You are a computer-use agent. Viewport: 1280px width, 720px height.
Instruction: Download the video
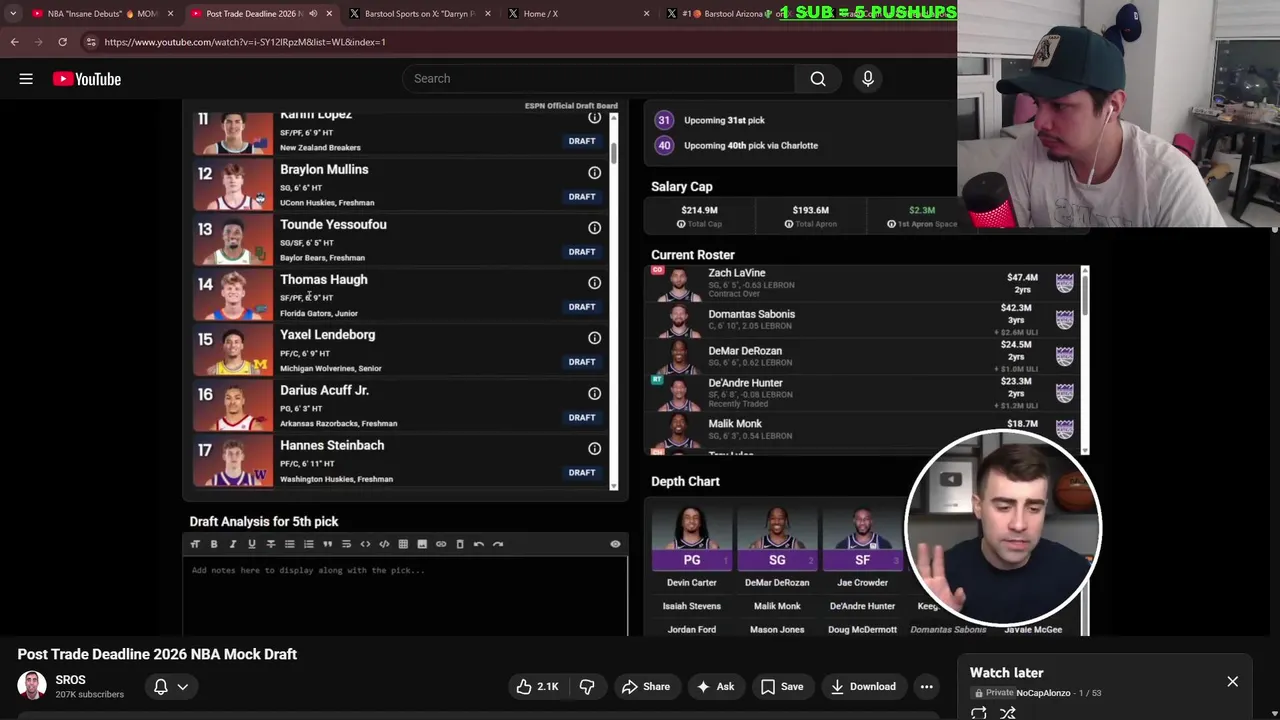tap(866, 687)
